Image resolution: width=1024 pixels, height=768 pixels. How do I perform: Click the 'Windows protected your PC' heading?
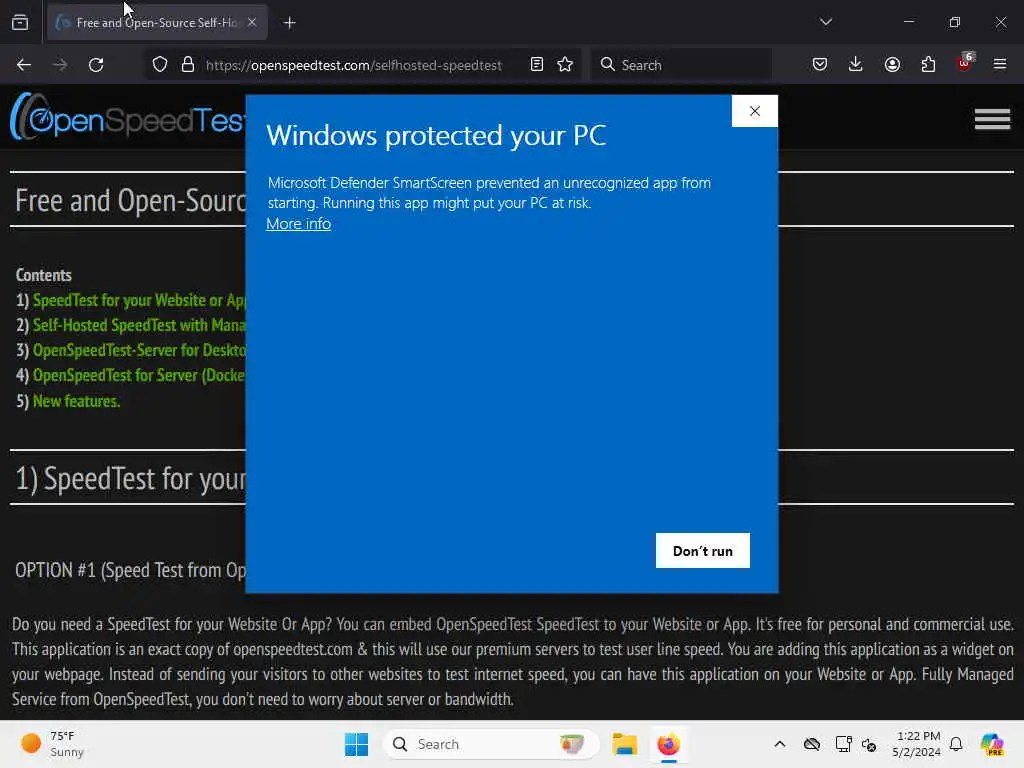tap(436, 135)
